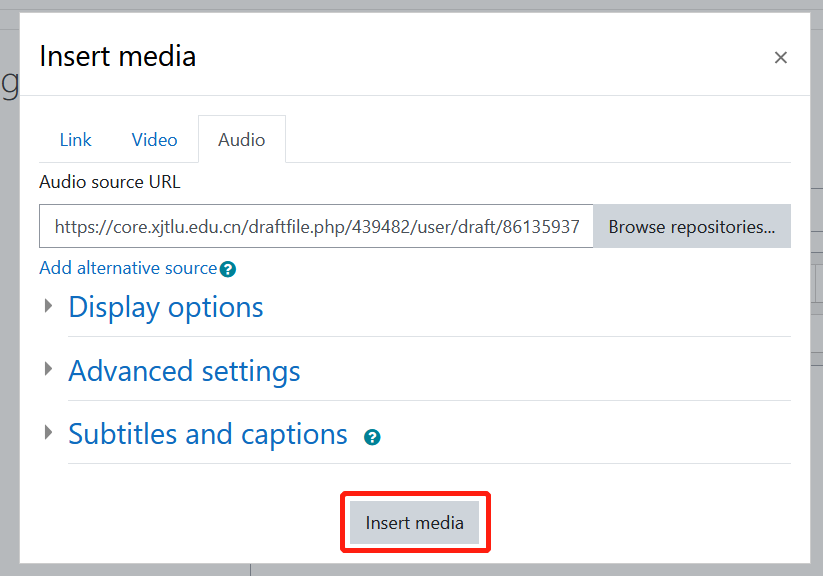The width and height of the screenshot is (823, 576).
Task: Click the Insert media dialog title
Action: point(118,56)
